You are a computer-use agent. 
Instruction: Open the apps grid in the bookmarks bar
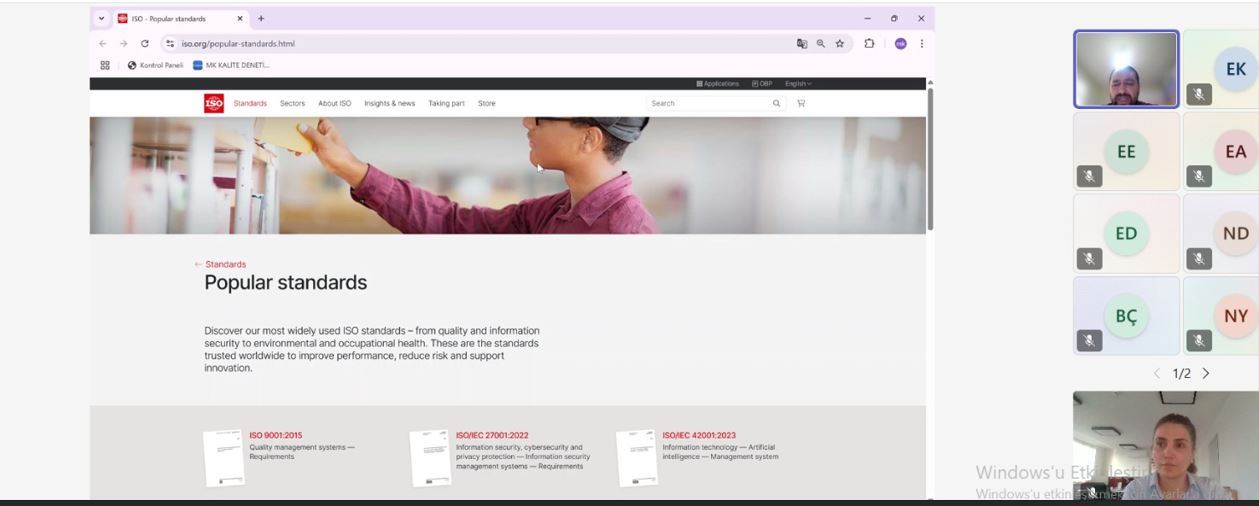coord(105,65)
